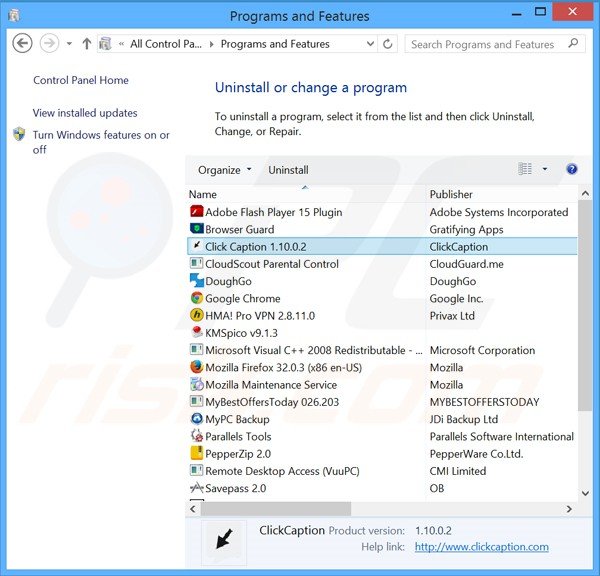Open Turn Windows features on or off
Viewport: 600px width, 576px height.
[x=101, y=142]
